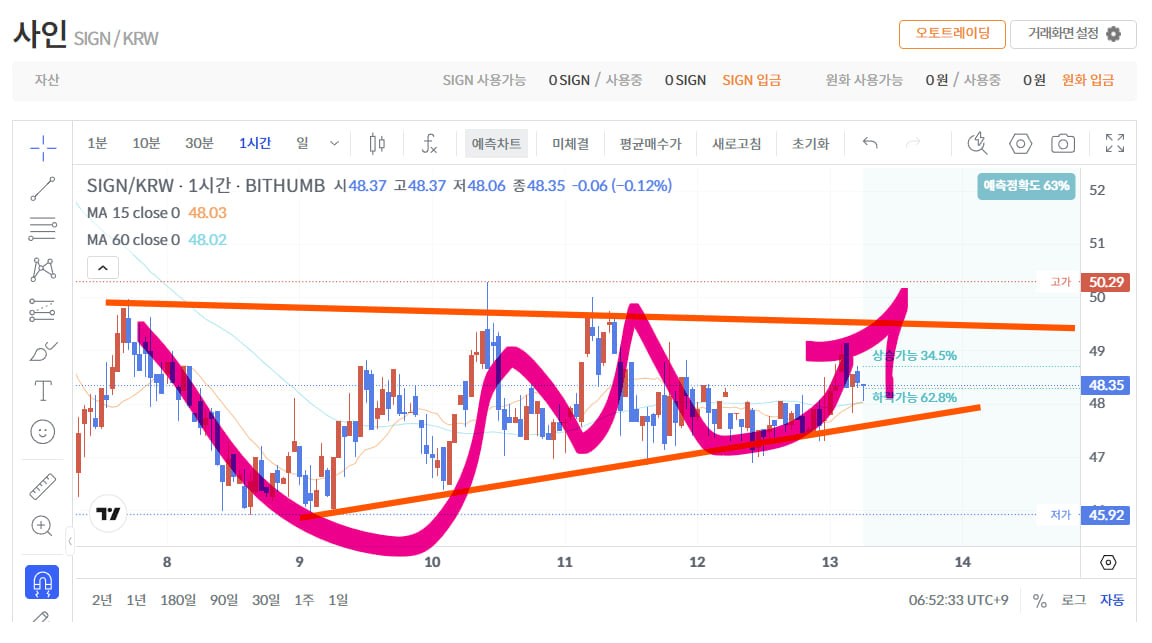This screenshot has width=1152, height=643.
Task: Open the emoji sticker tool
Action: coord(43,432)
